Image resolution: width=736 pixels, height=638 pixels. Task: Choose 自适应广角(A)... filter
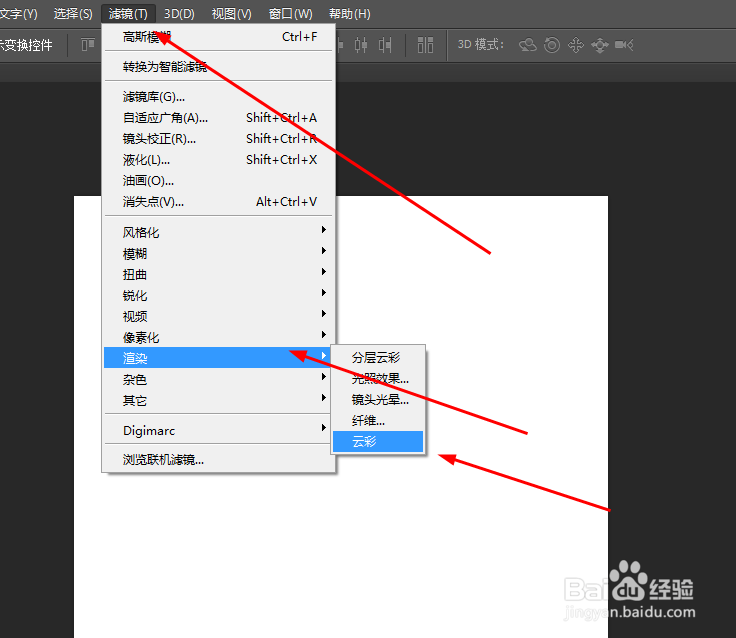pyautogui.click(x=218, y=118)
